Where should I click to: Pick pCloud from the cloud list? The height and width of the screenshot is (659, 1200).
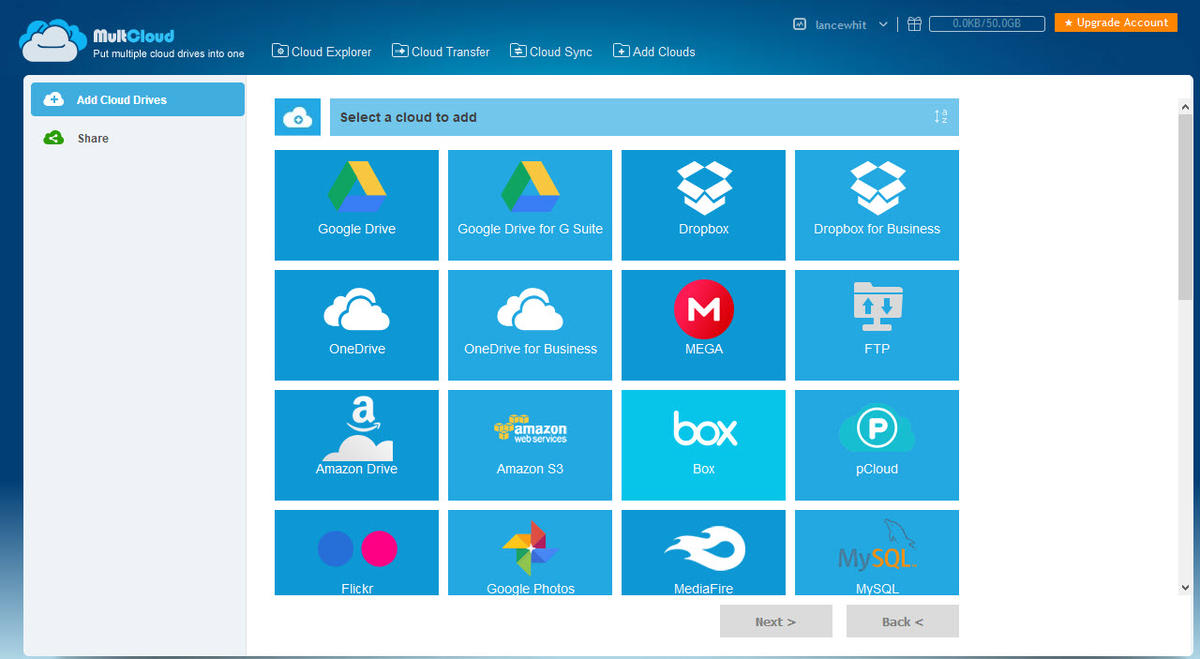876,445
